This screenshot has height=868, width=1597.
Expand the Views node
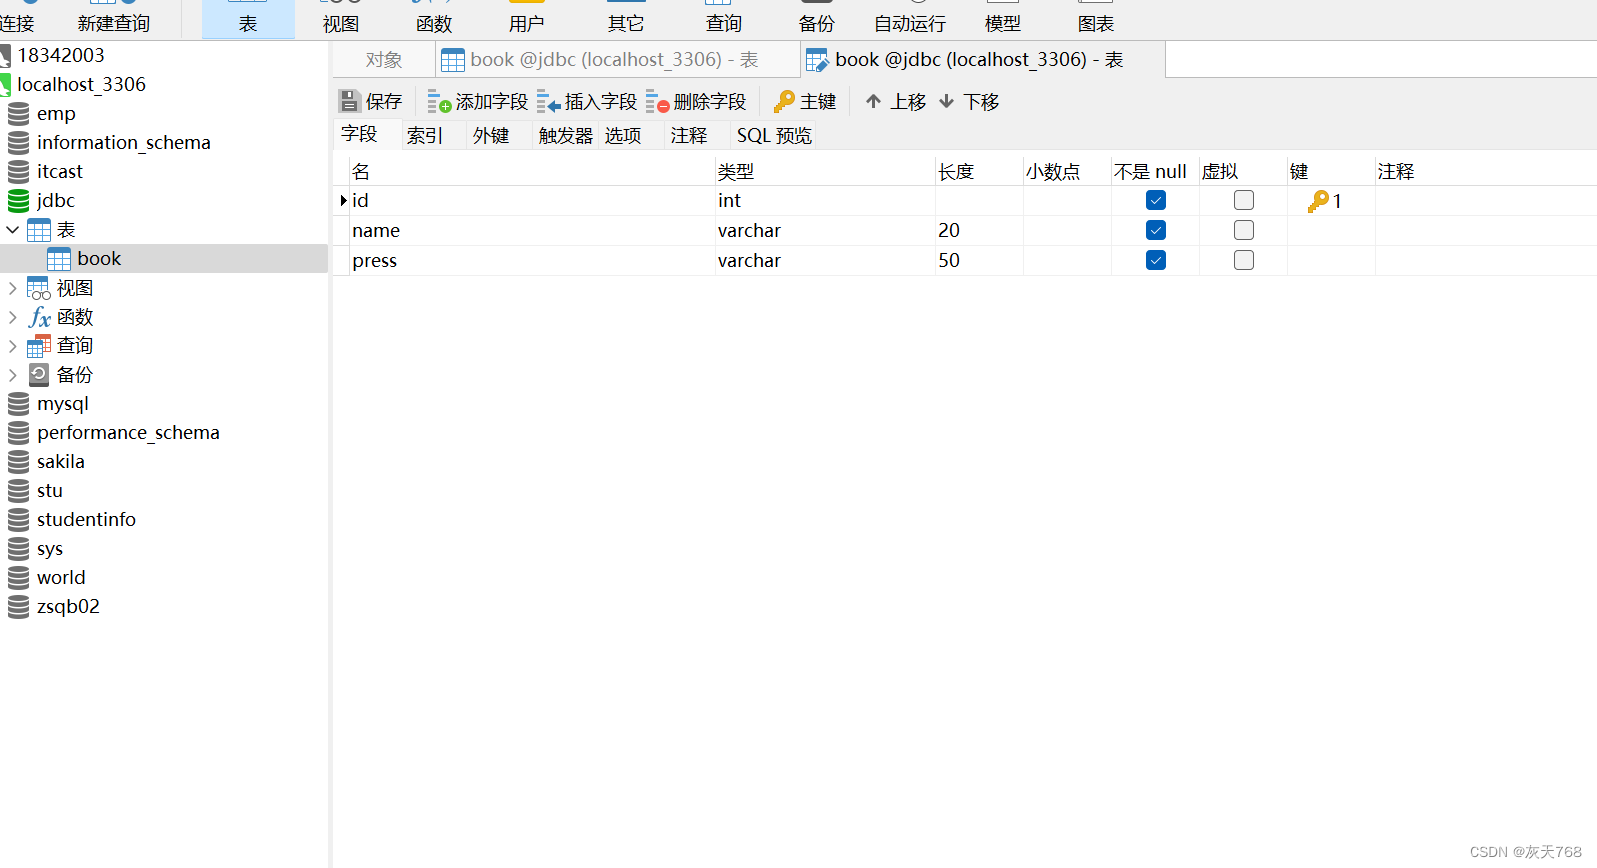[13, 288]
